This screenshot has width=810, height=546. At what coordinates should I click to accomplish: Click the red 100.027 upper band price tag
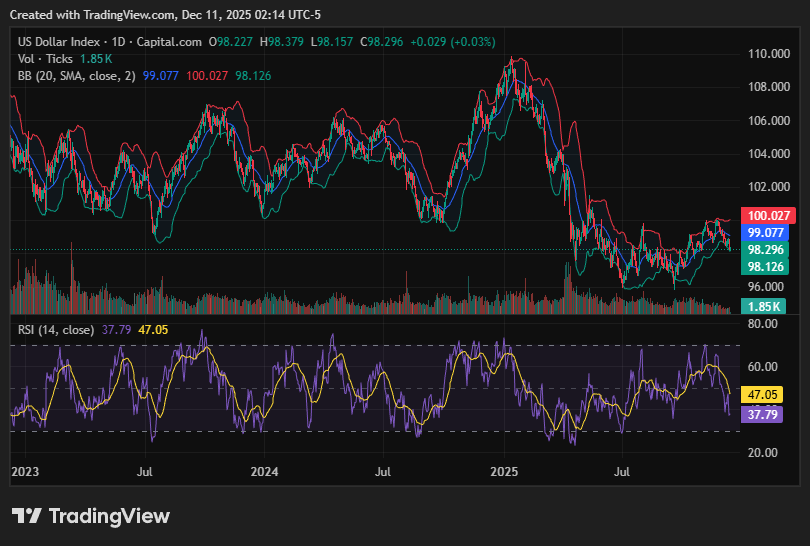point(769,215)
